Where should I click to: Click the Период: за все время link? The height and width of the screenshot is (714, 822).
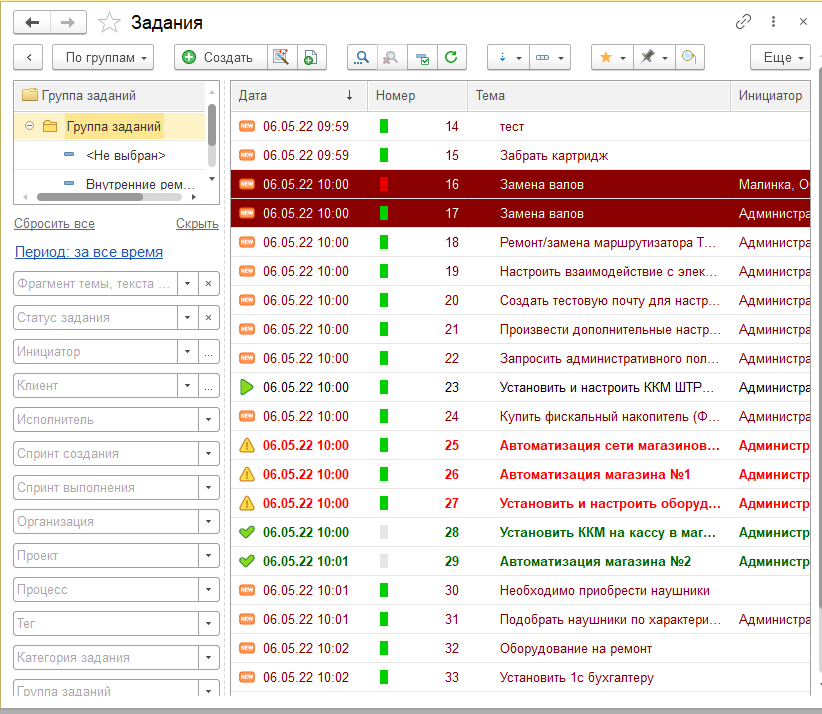point(88,252)
